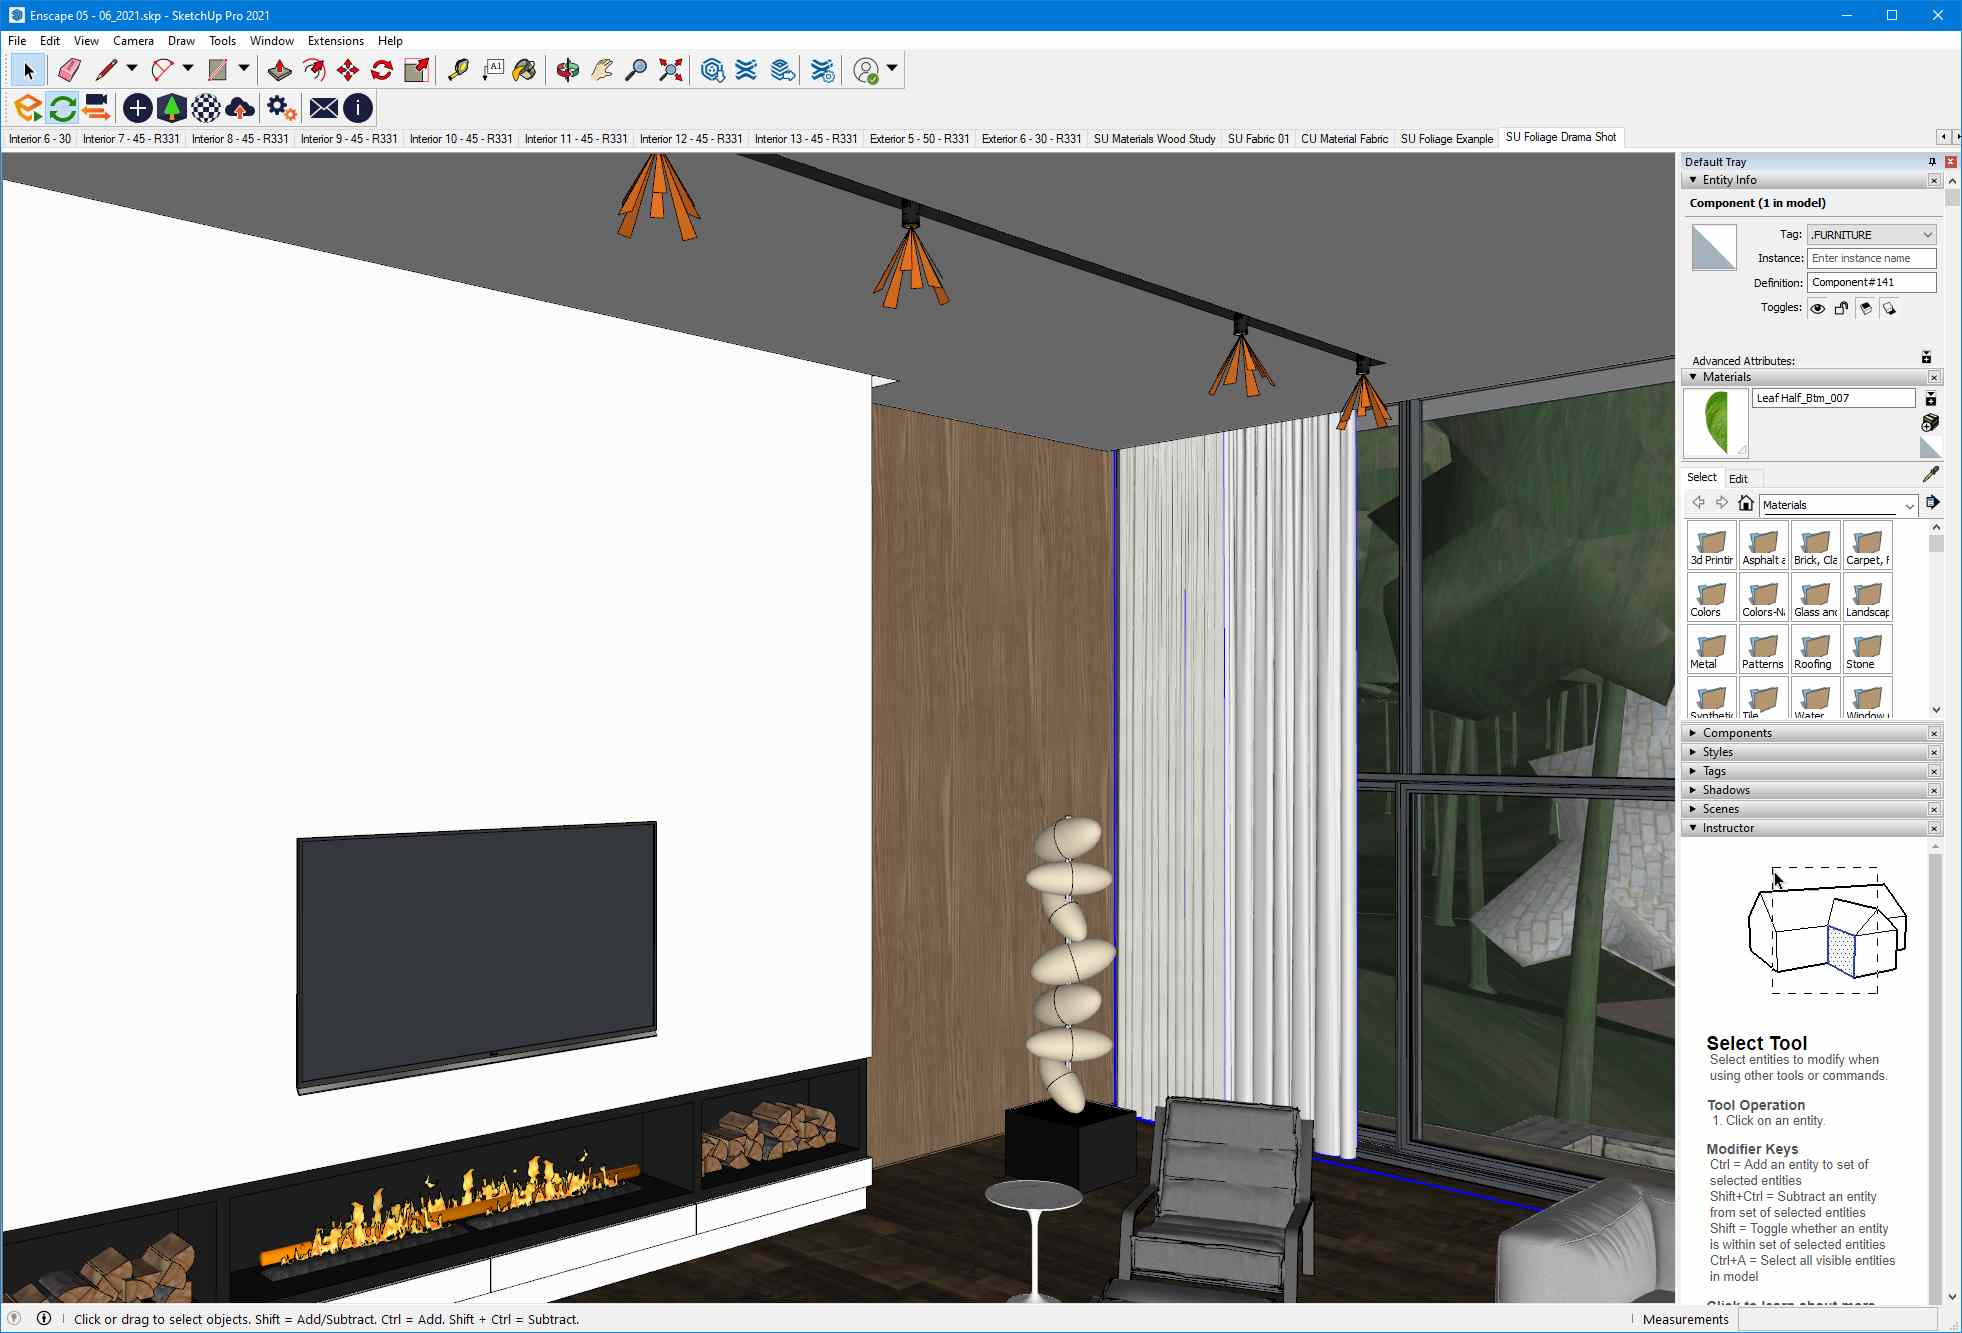Select the Zoom Extents tool

(670, 69)
